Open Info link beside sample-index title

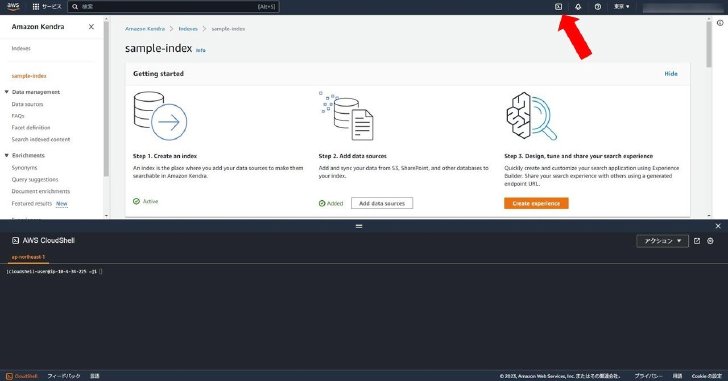click(x=201, y=50)
